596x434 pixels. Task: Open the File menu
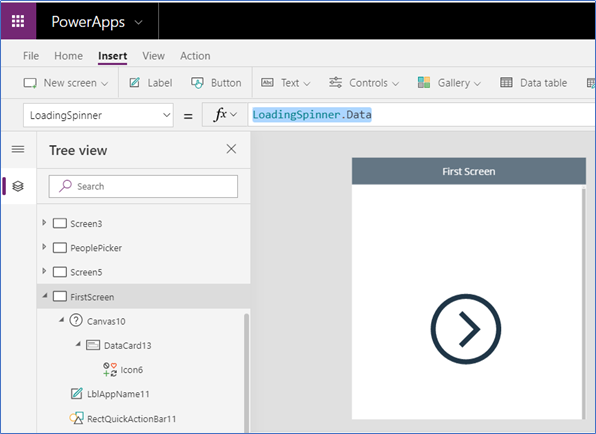31,56
